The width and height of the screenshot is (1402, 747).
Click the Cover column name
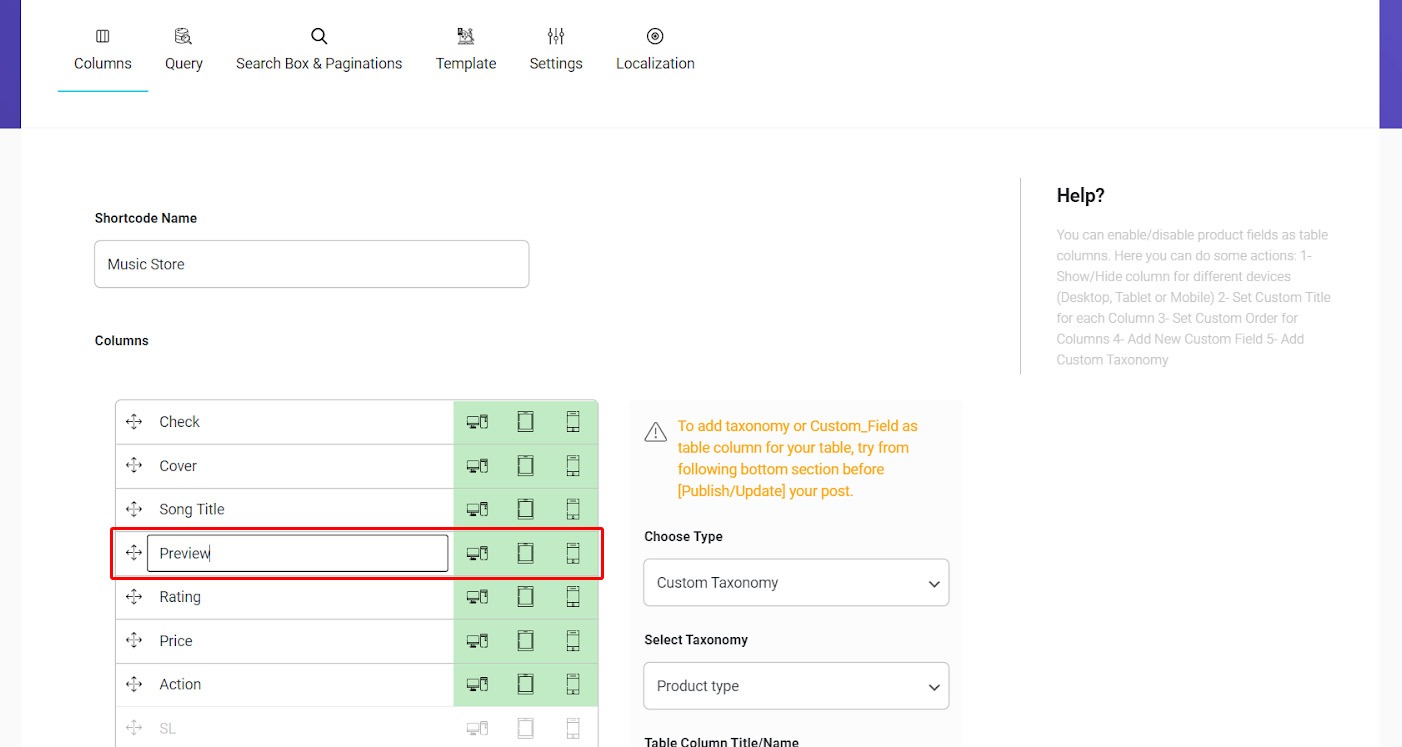(x=178, y=466)
